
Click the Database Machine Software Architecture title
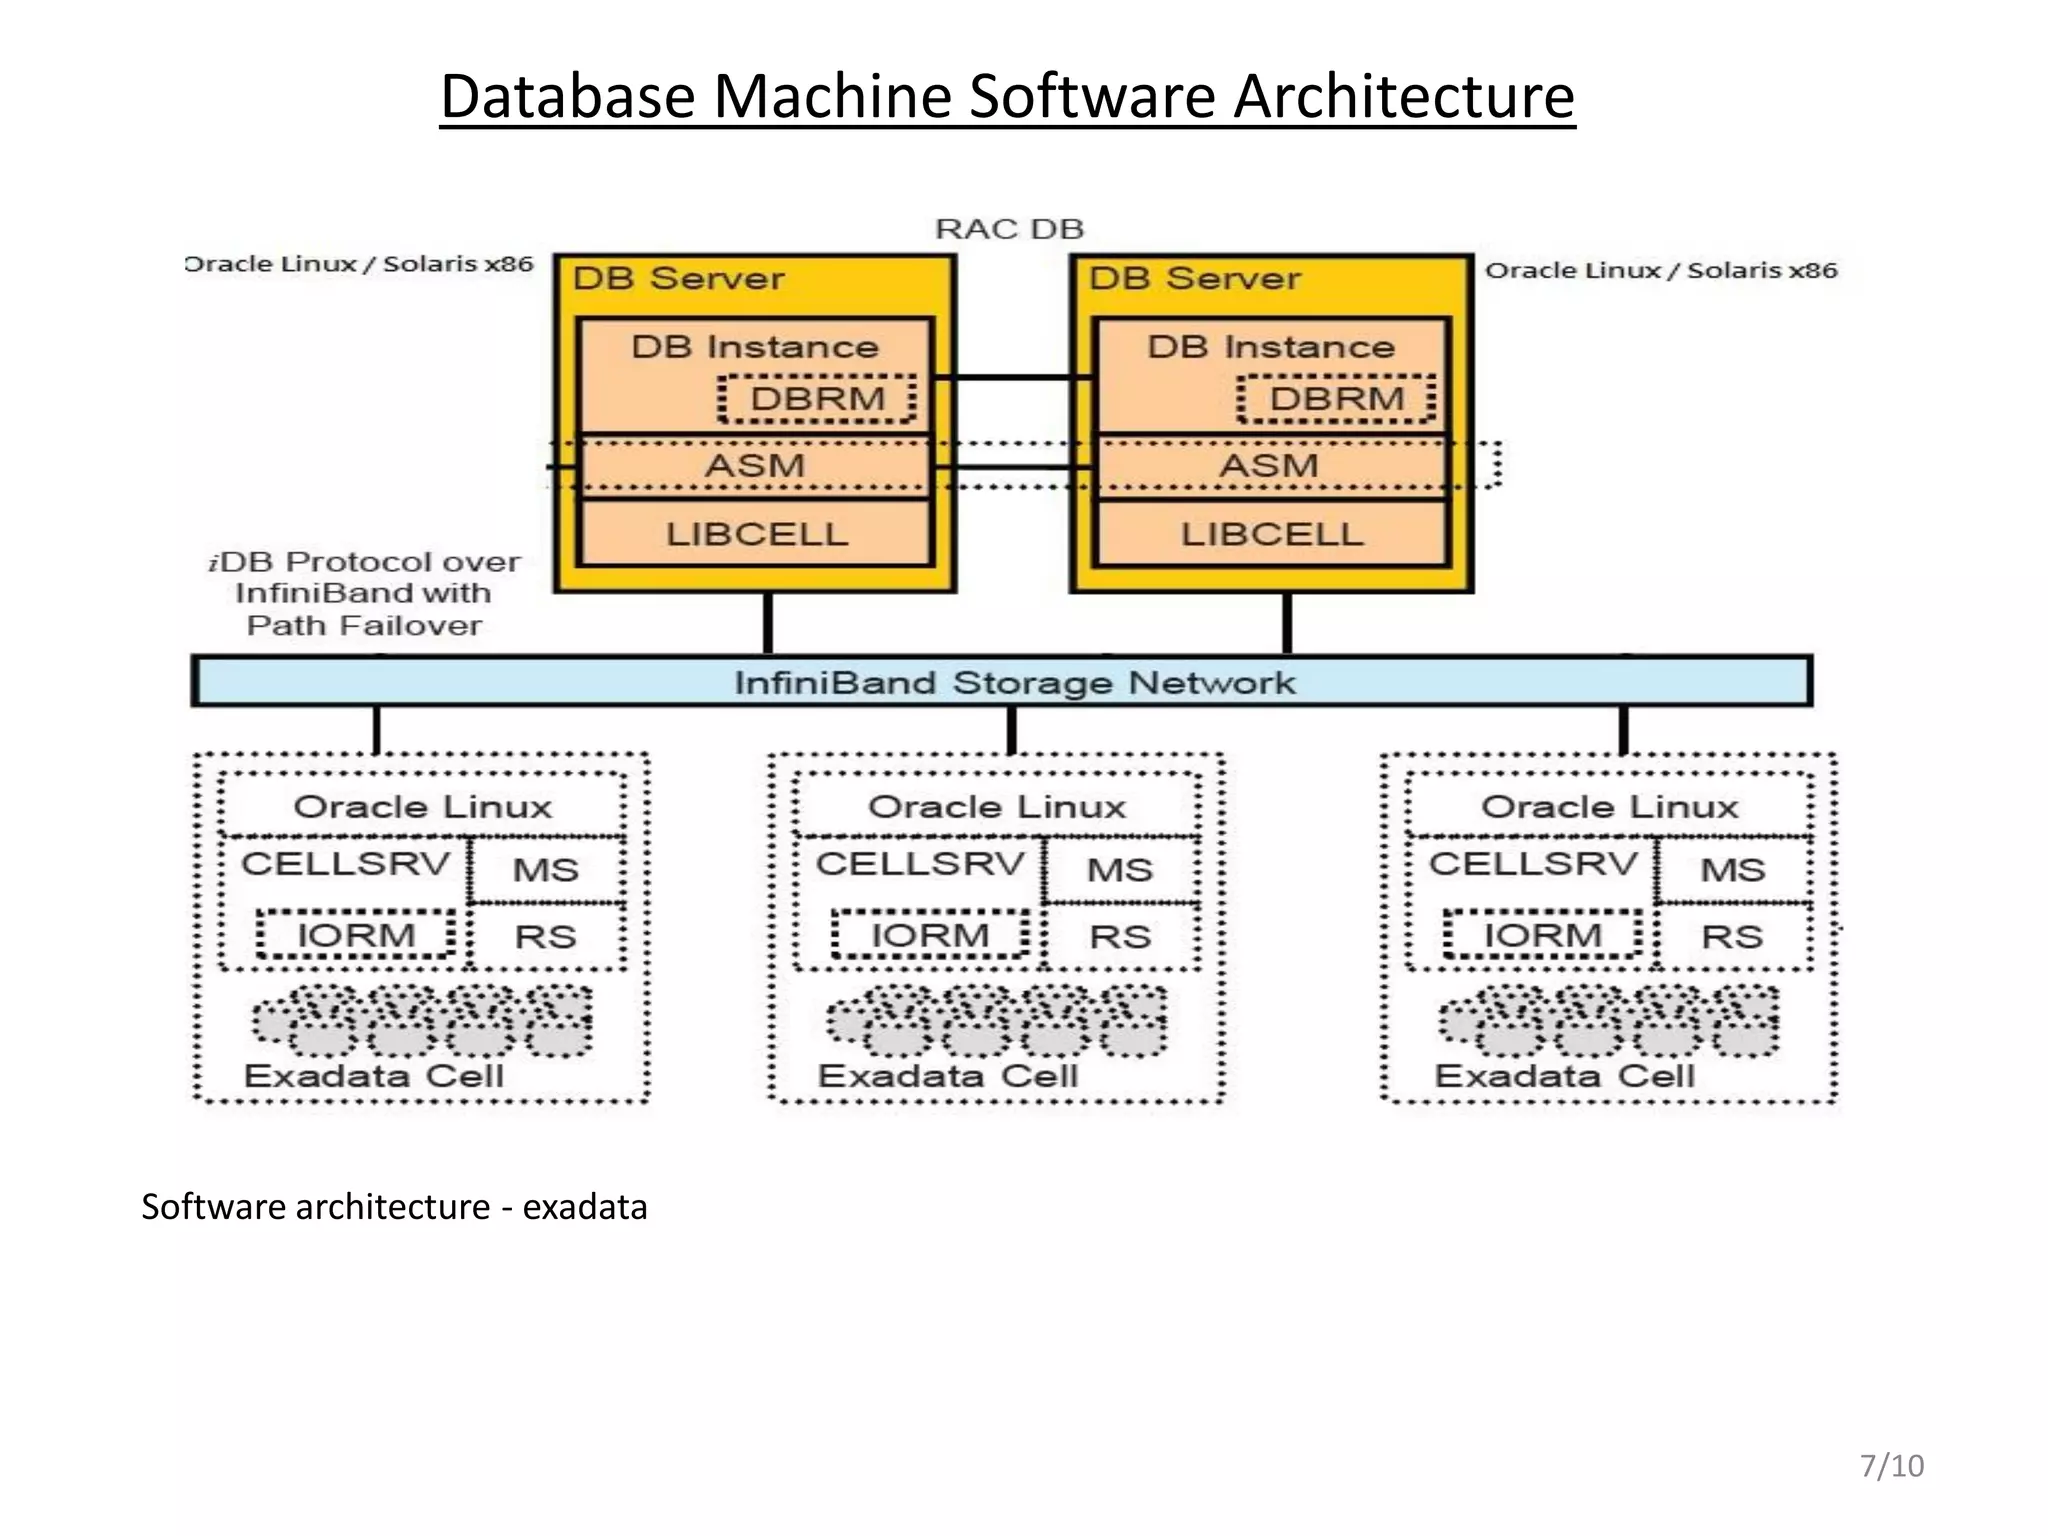1007,97
